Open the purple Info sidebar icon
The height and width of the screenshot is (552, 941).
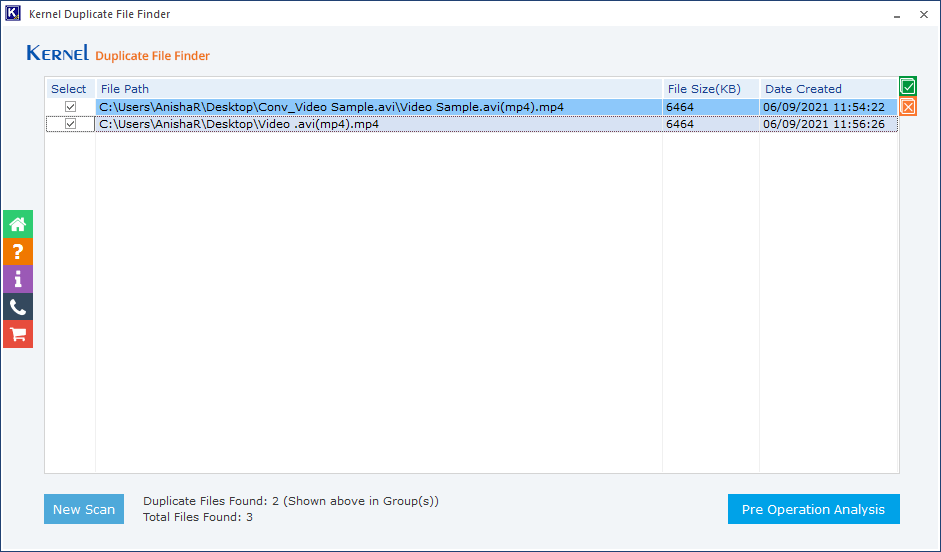coord(18,280)
